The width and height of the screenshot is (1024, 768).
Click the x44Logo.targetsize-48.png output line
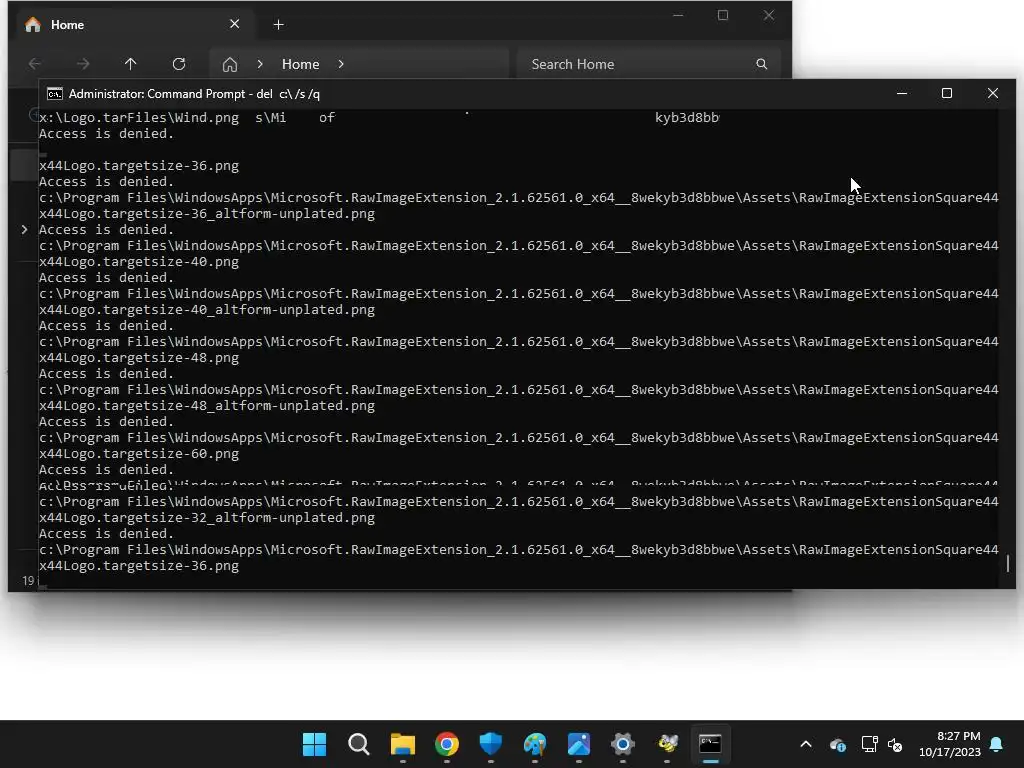click(139, 358)
